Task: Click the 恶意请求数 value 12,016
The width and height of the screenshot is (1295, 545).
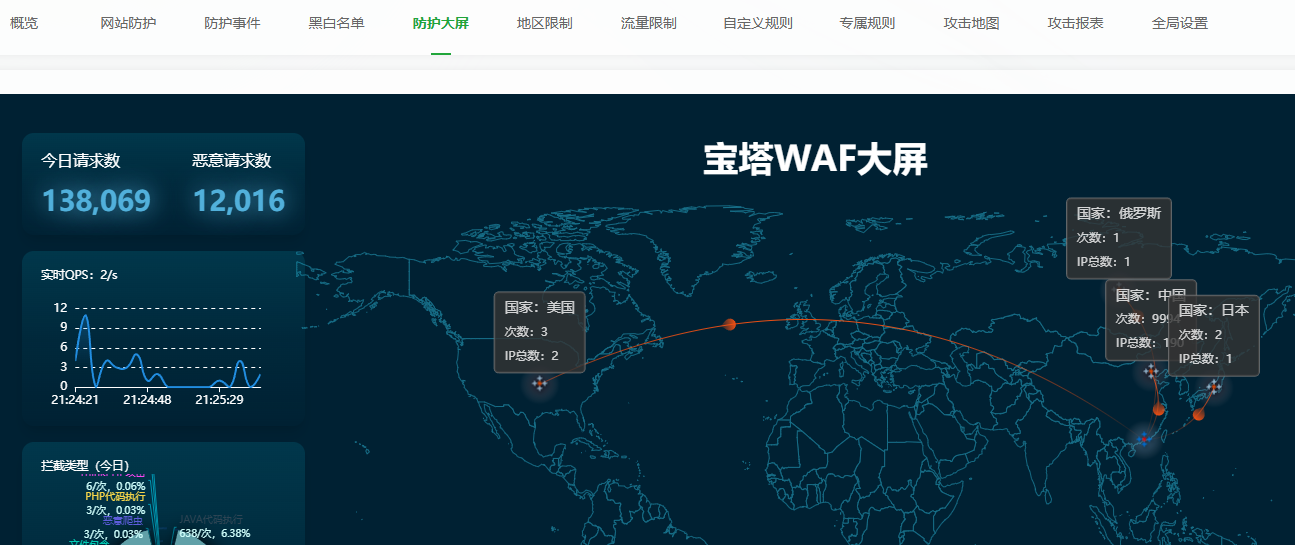Action: tap(239, 201)
